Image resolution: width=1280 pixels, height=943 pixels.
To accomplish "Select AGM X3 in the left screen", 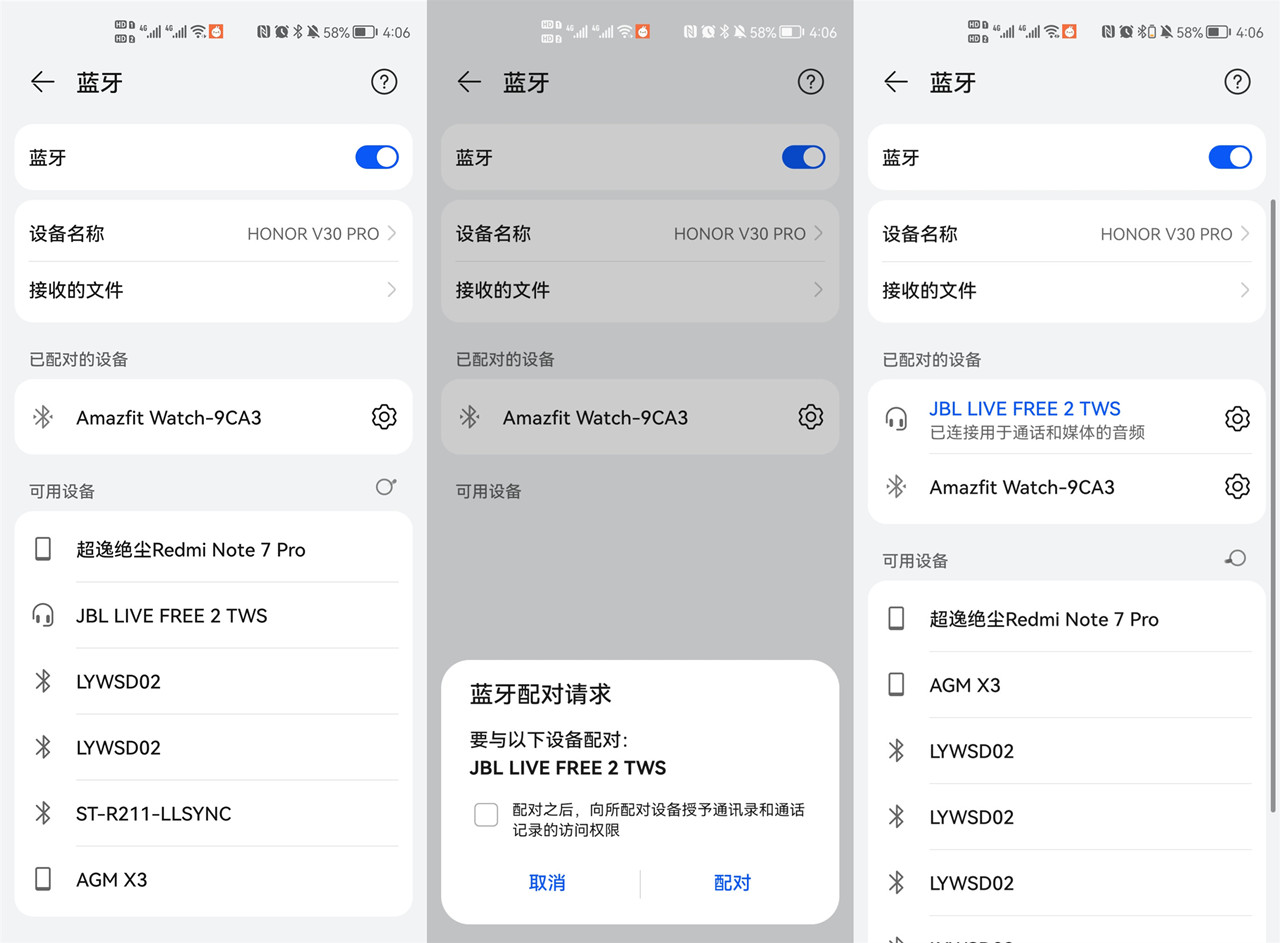I will [213, 879].
